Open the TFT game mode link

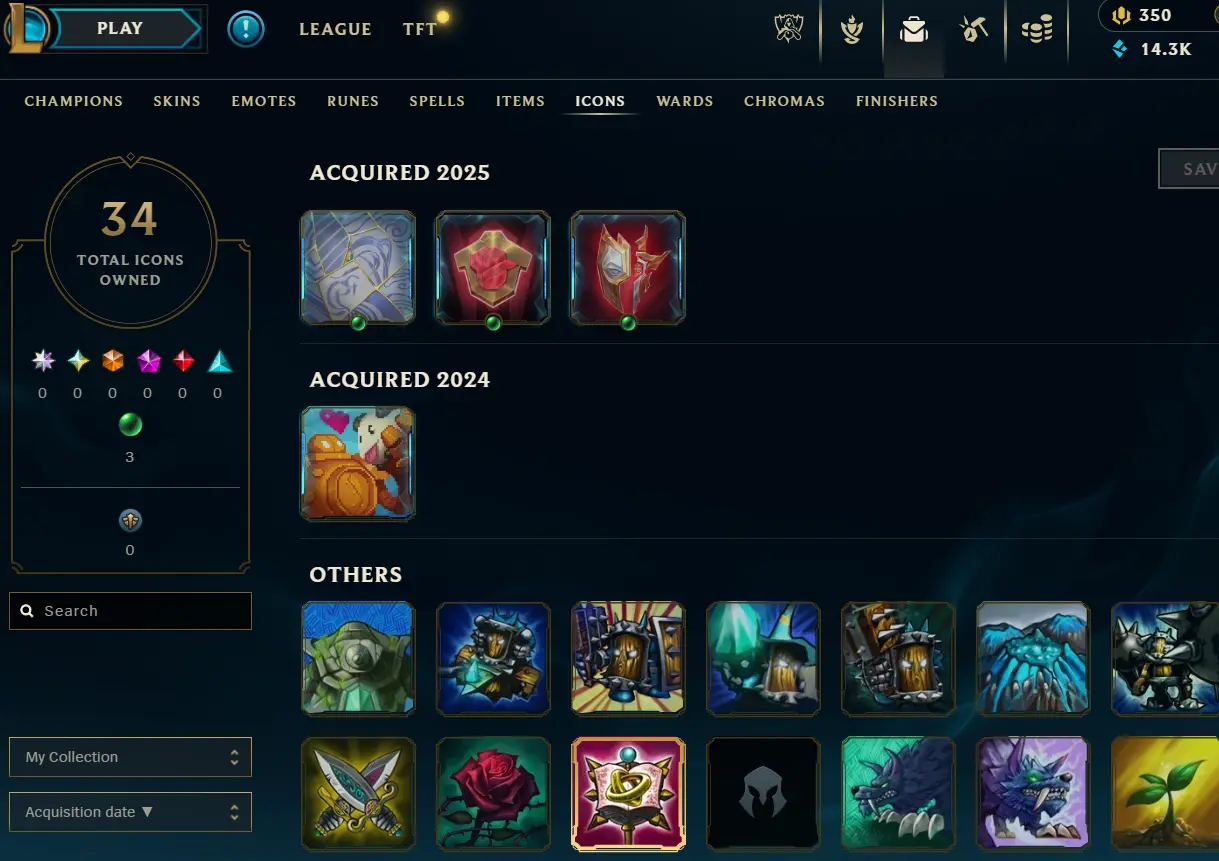420,29
